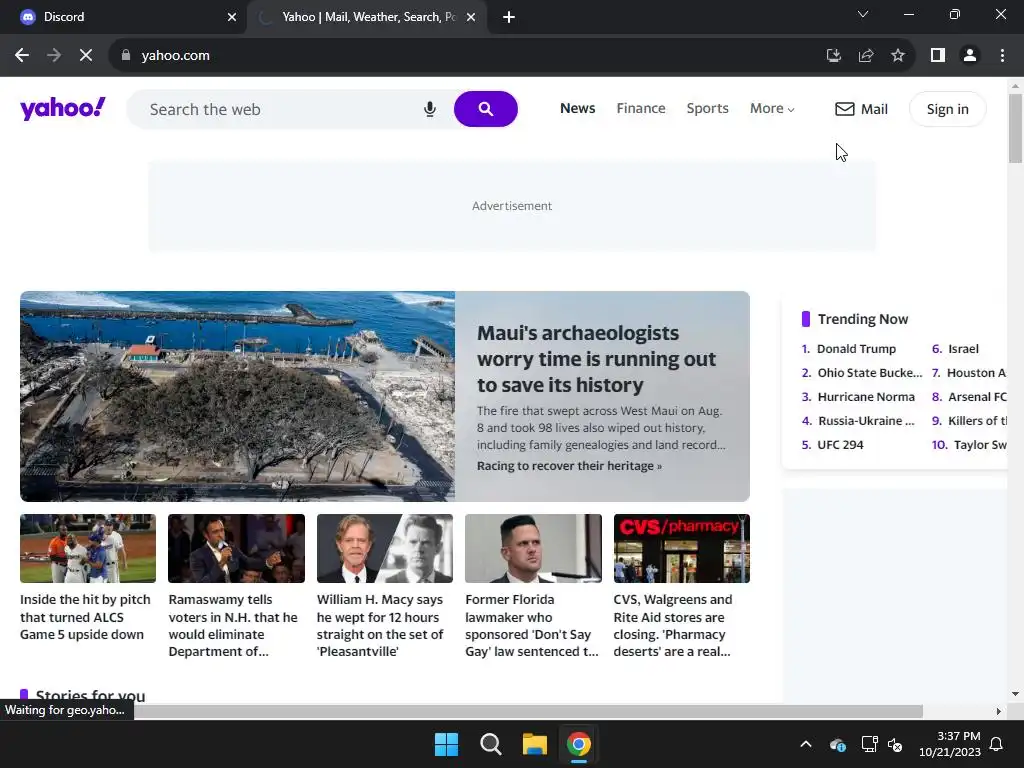
Task: Click the muted volume tray icon
Action: (x=895, y=744)
